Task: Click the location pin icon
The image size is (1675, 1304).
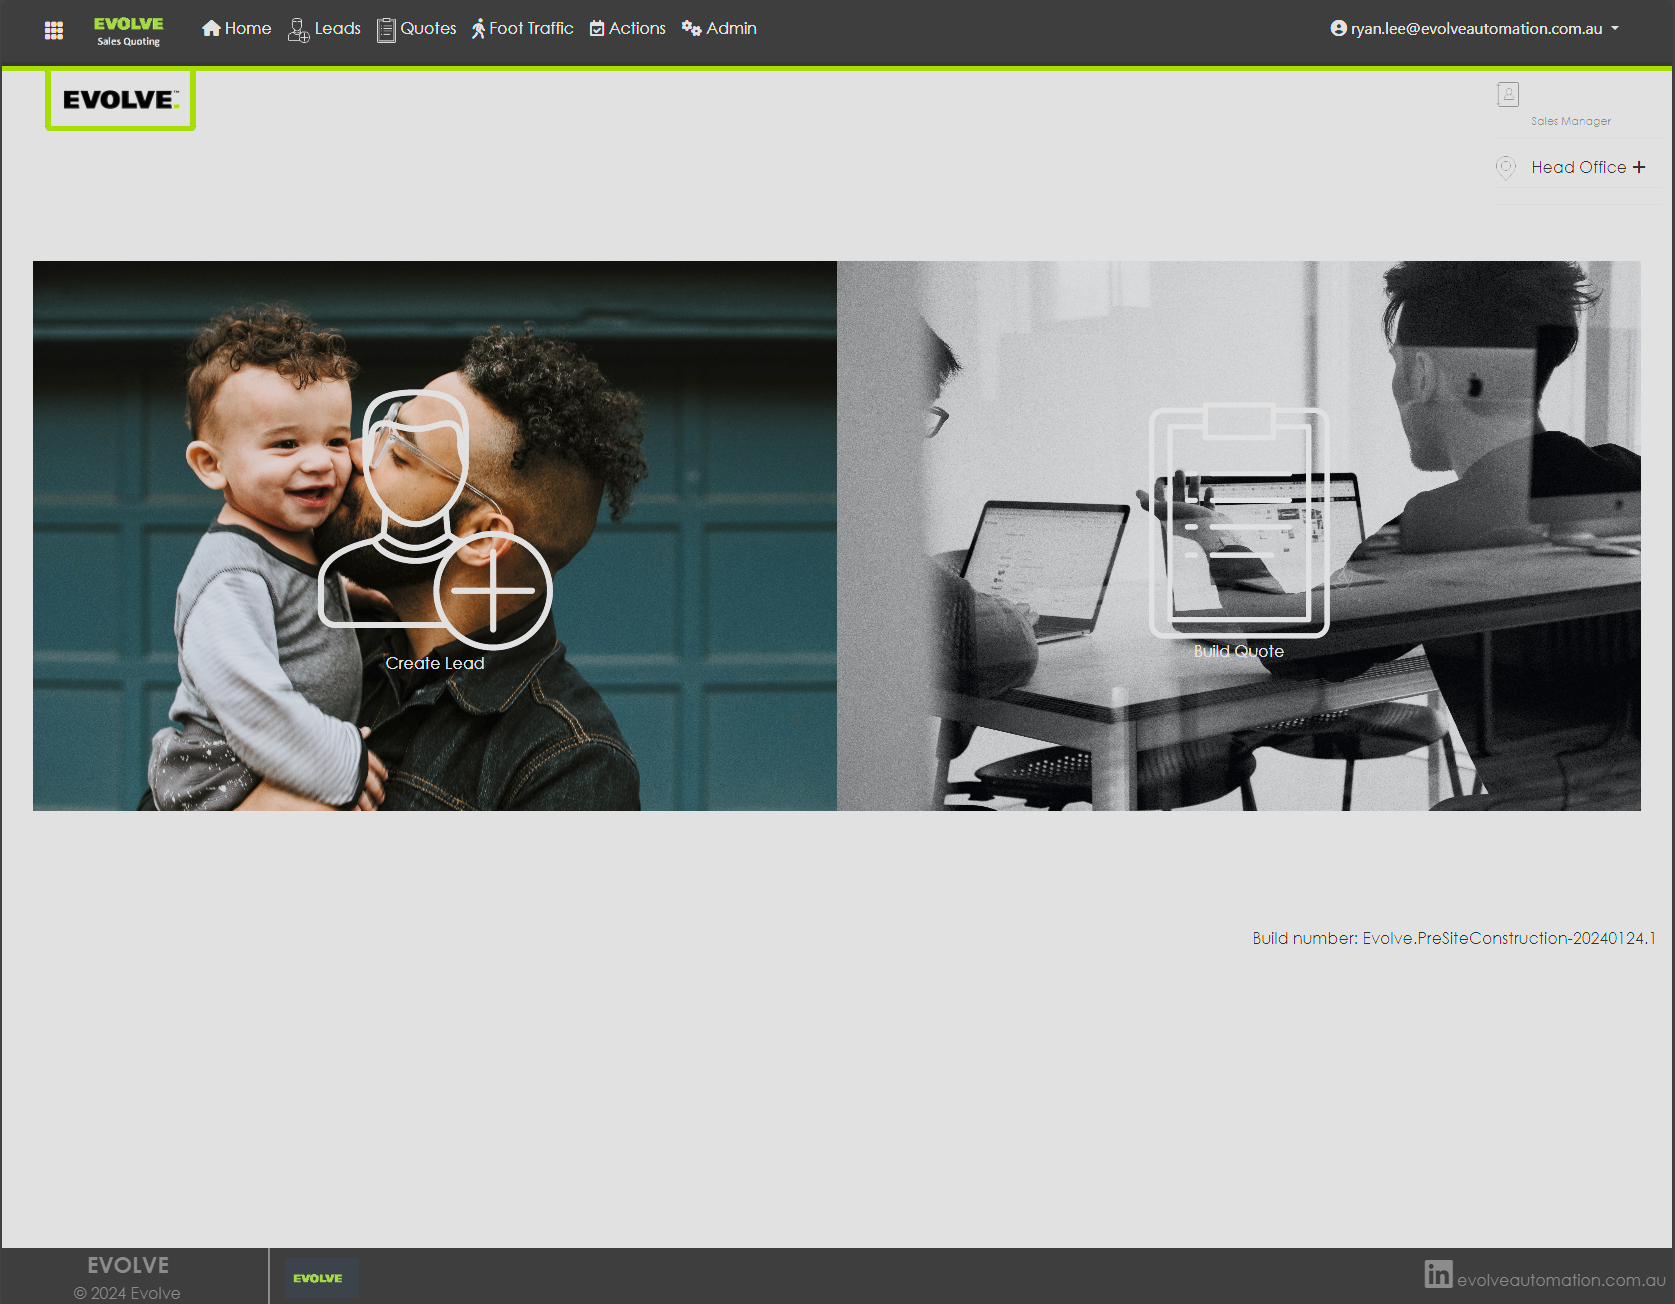Action: pos(1506,167)
